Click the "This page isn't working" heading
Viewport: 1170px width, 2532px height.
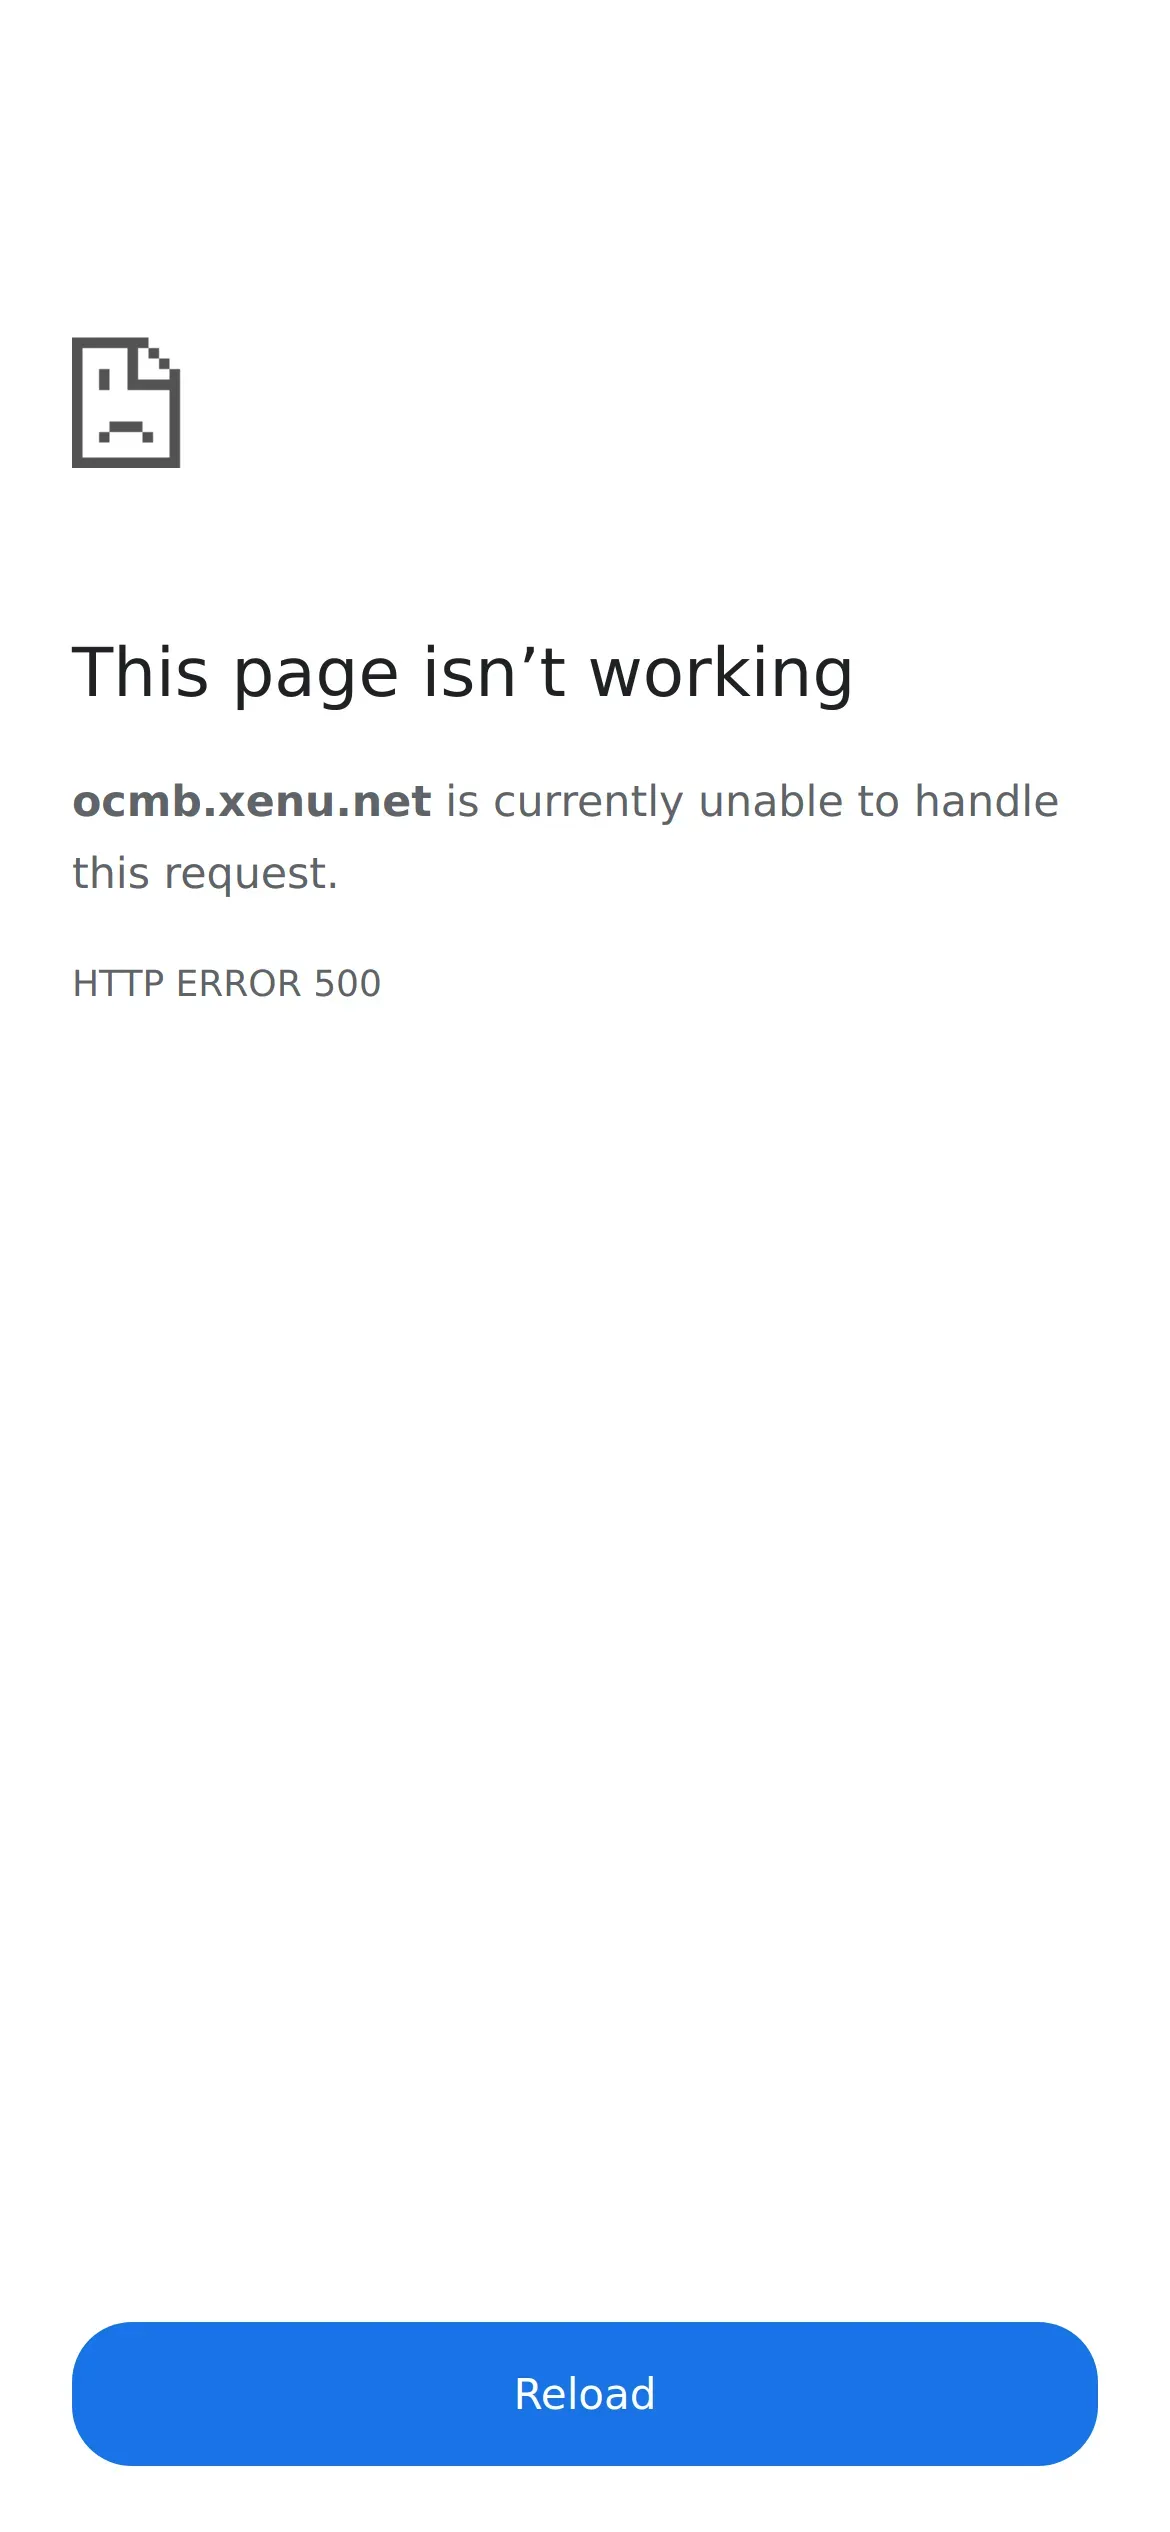[x=463, y=673]
